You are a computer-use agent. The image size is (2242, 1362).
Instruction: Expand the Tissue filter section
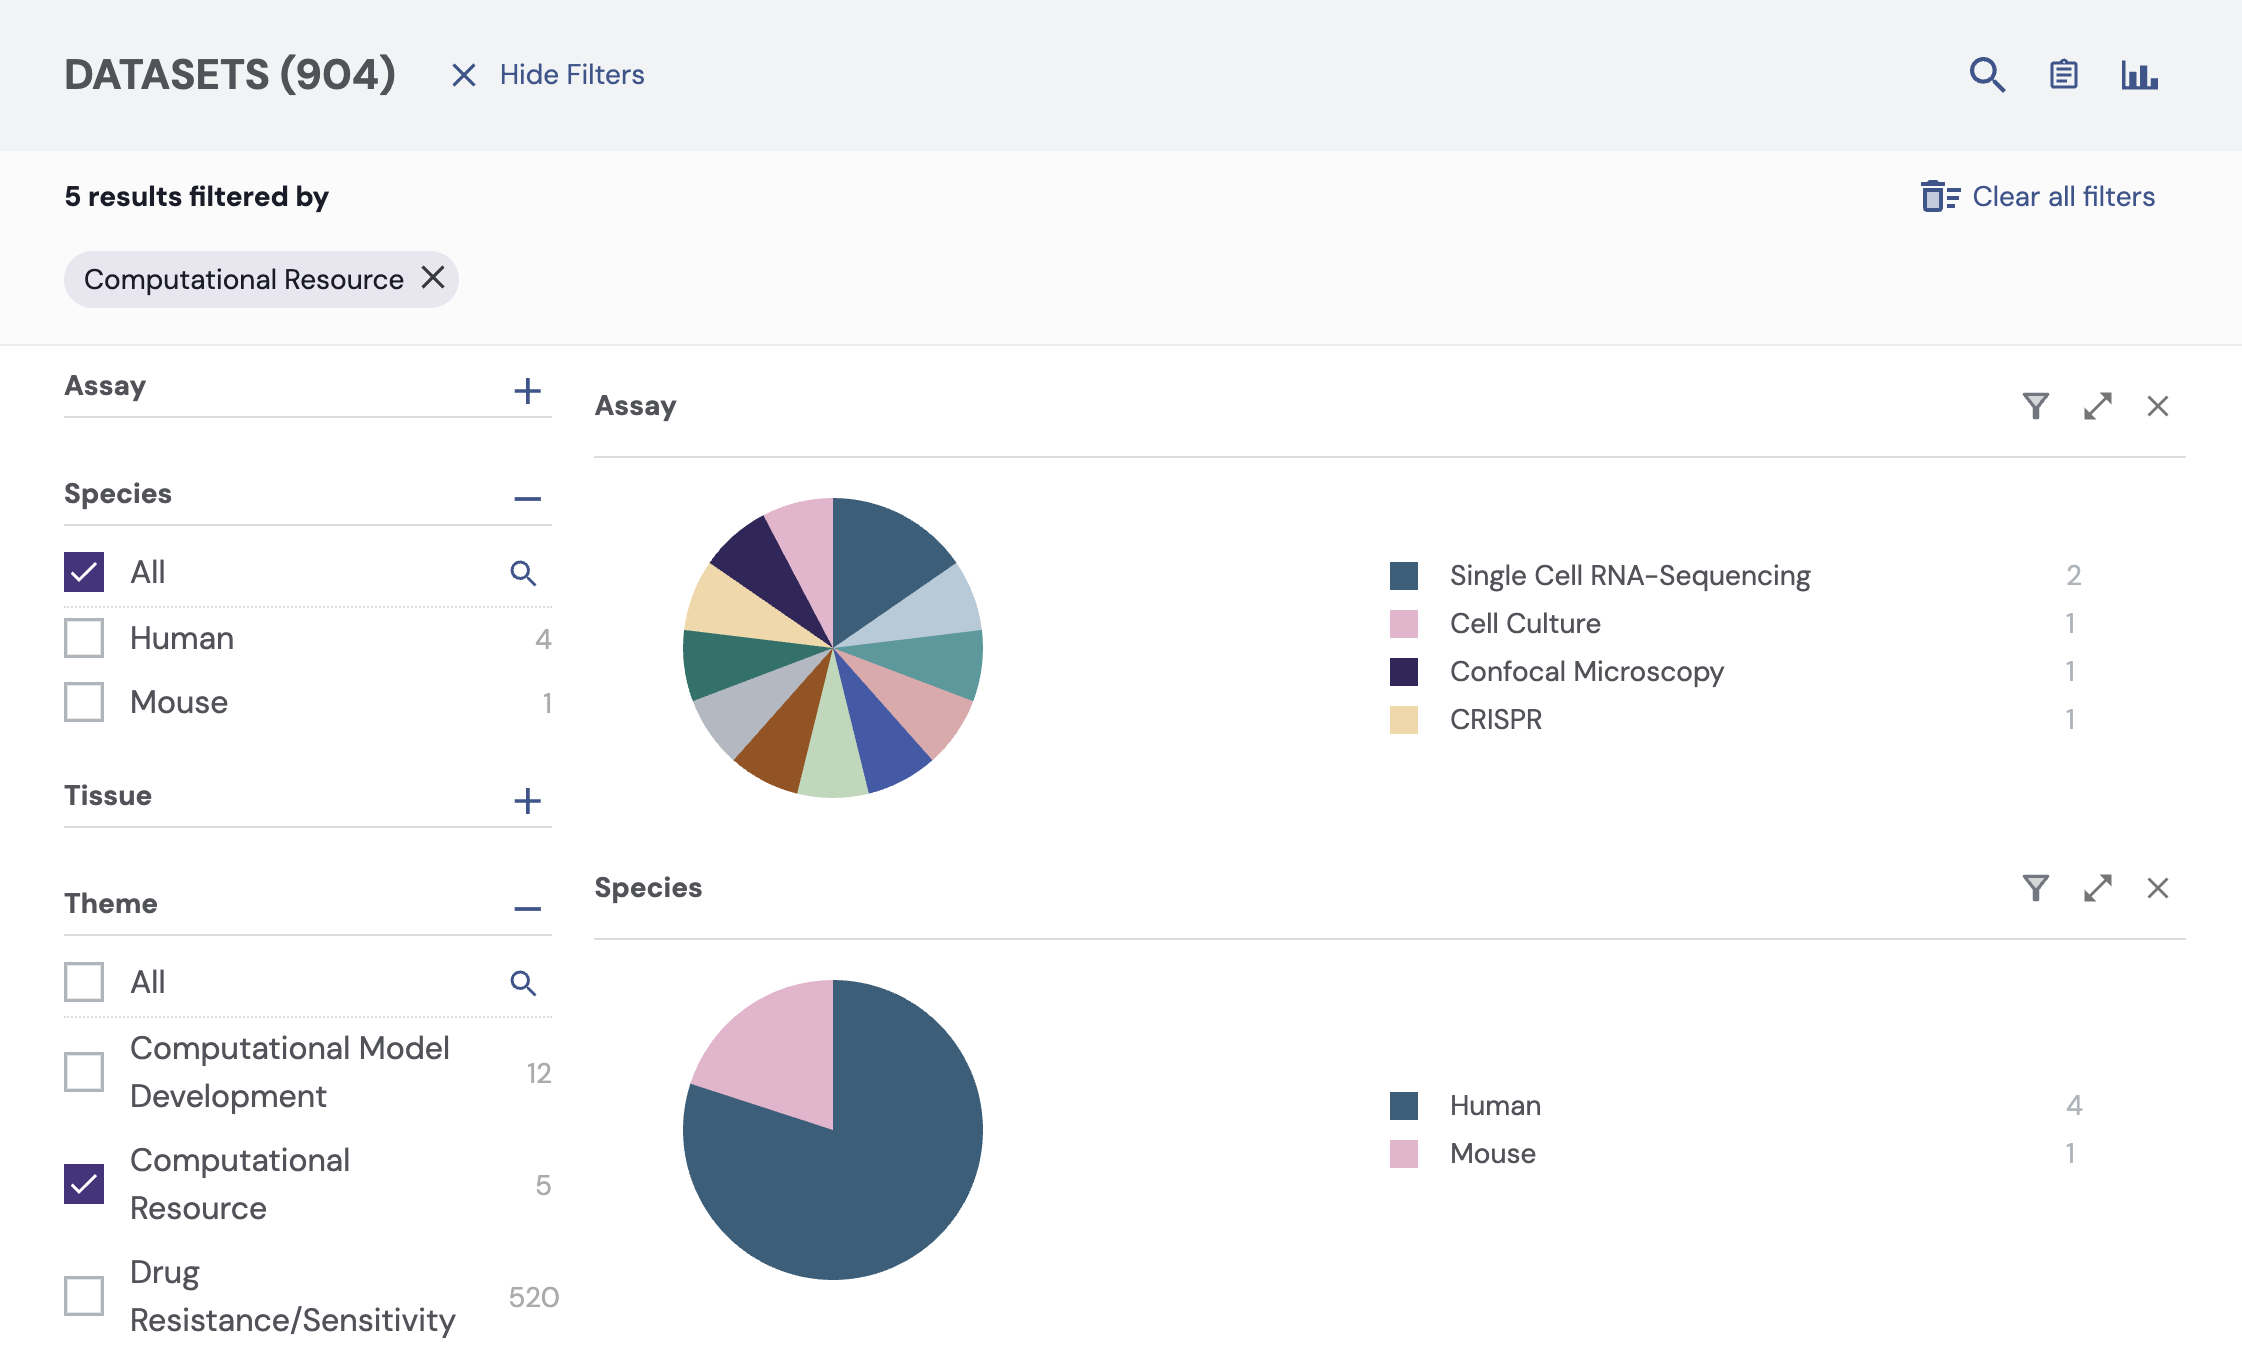pos(527,801)
